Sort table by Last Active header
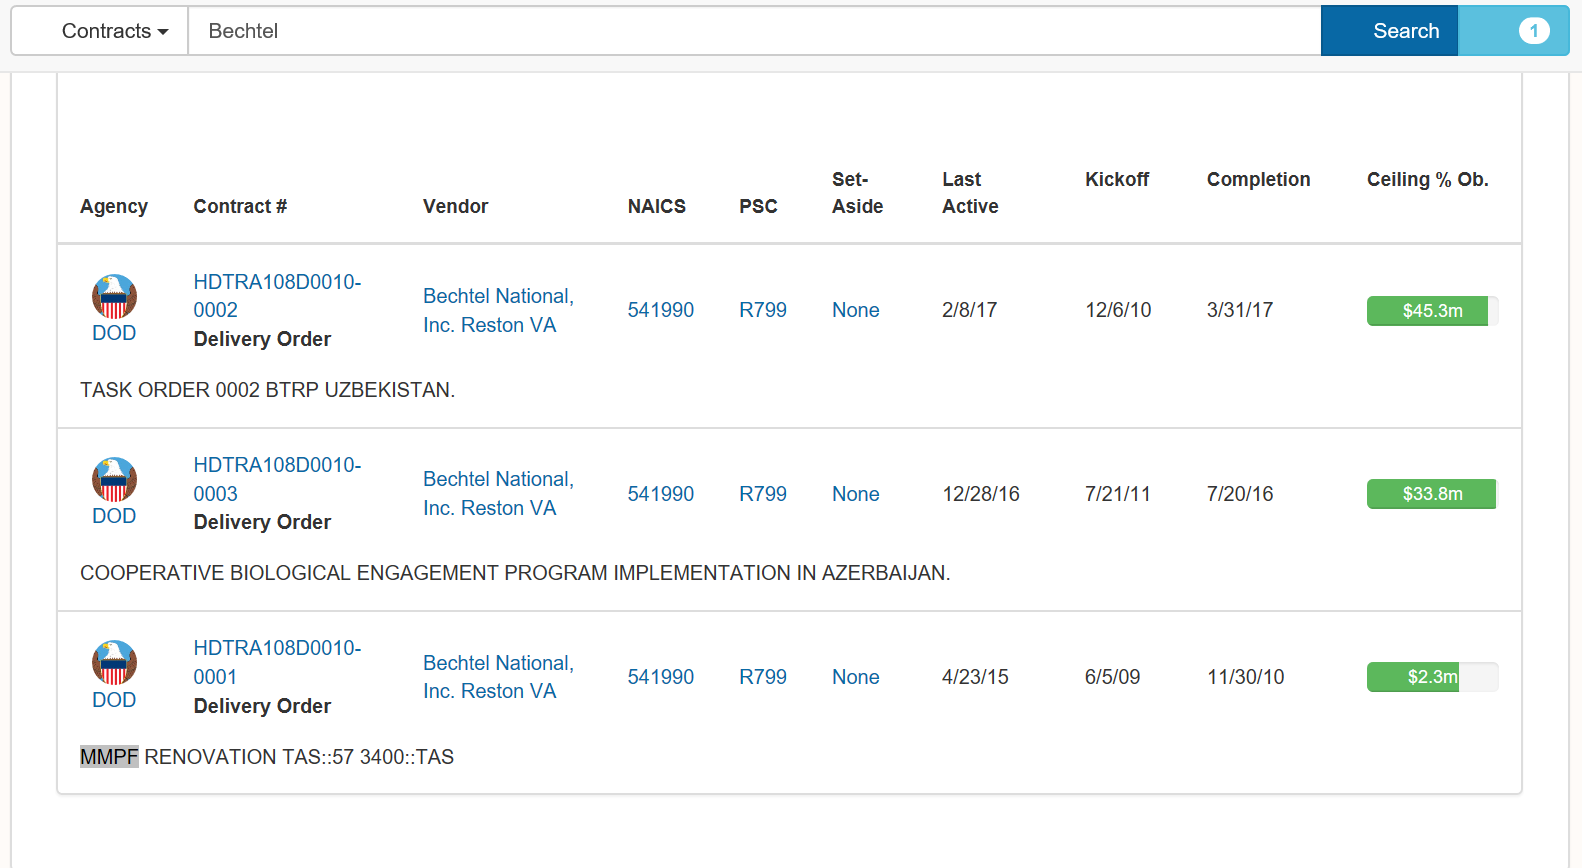Image resolution: width=1582 pixels, height=868 pixels. click(969, 193)
